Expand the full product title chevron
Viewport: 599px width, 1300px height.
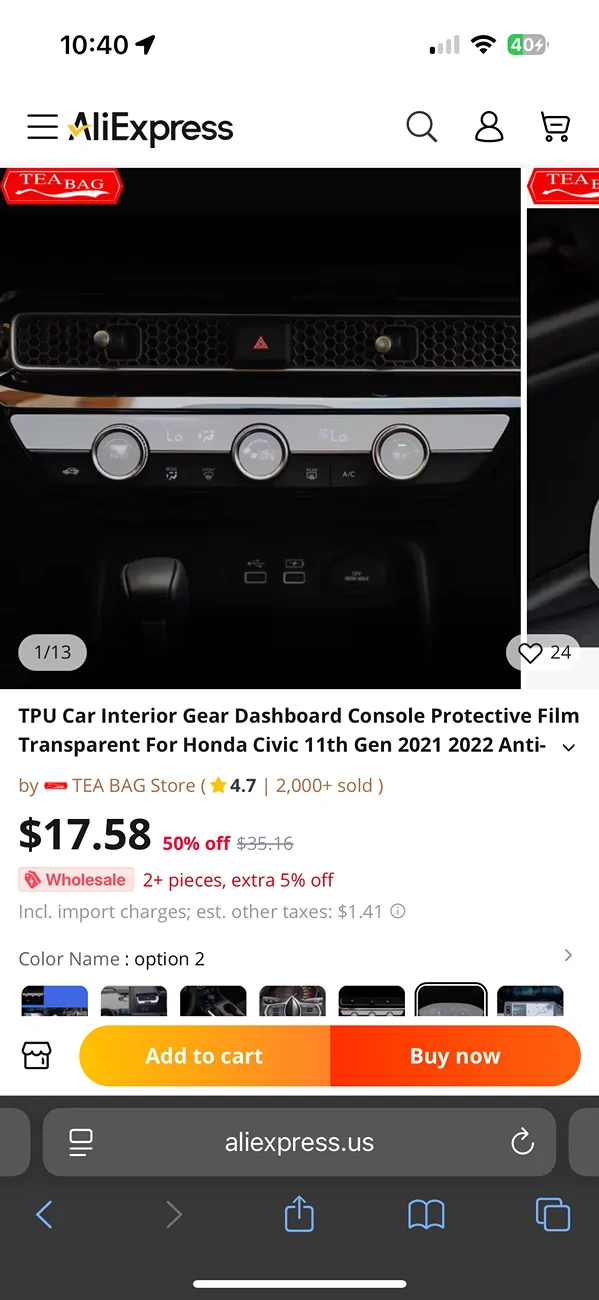coord(569,748)
